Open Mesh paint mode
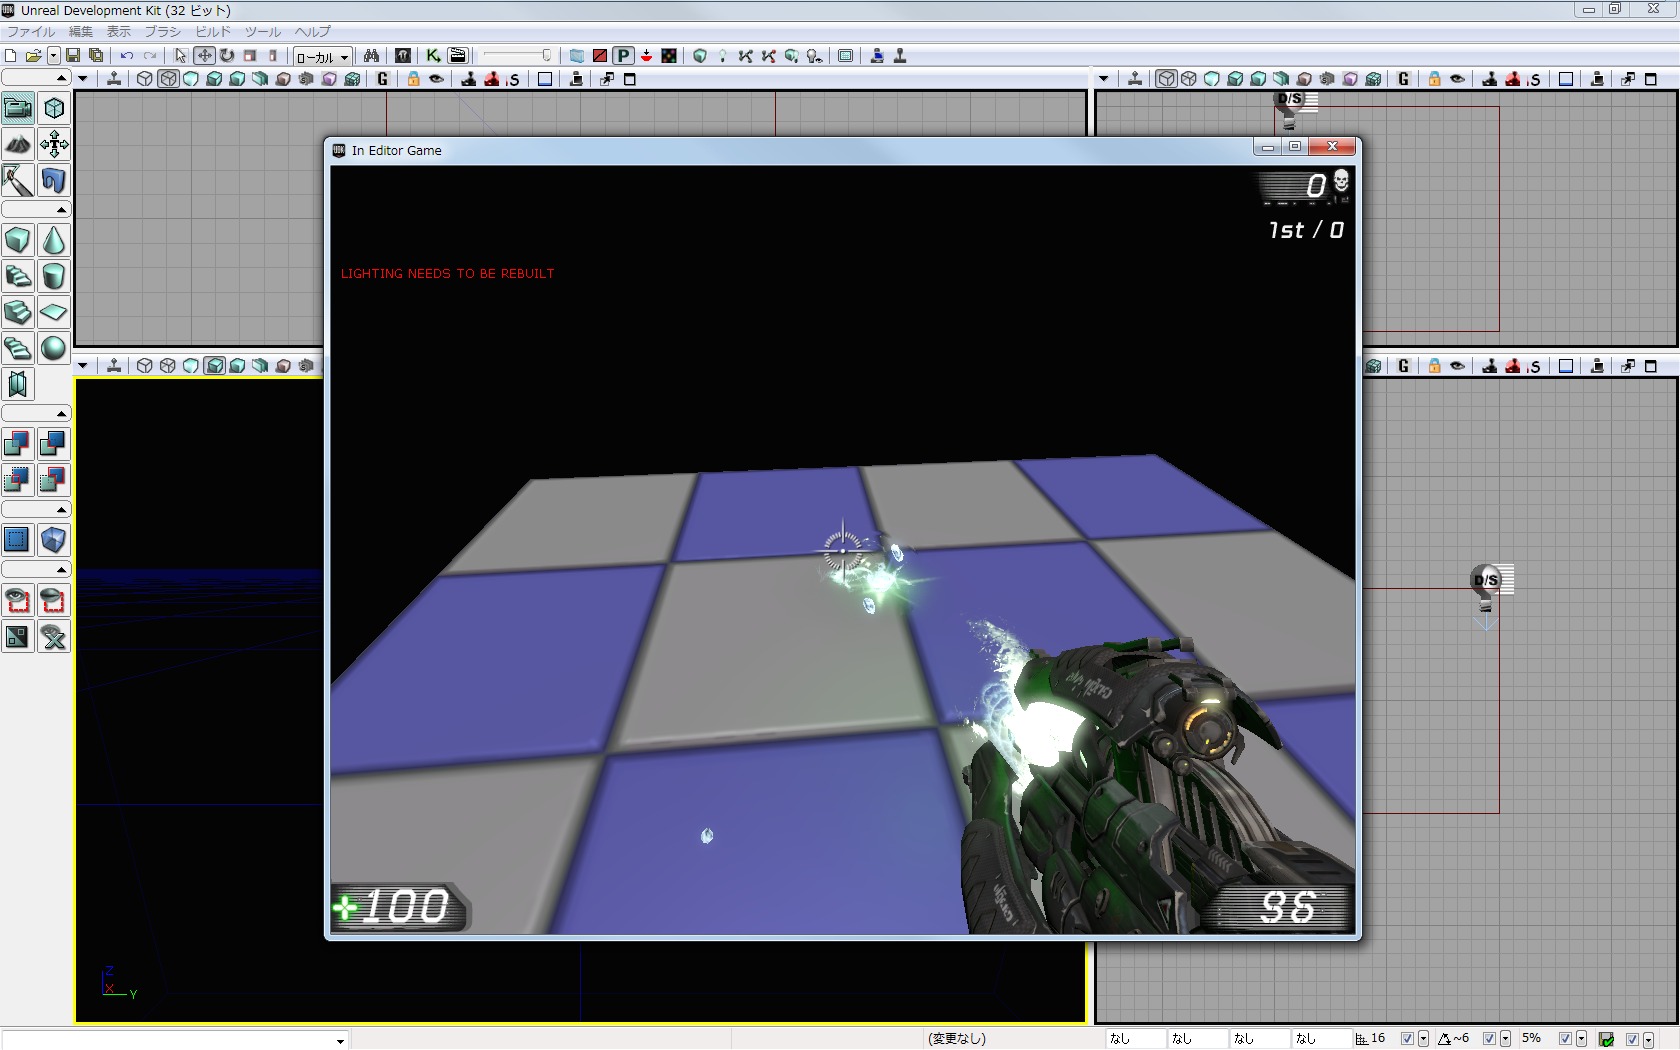 point(18,180)
